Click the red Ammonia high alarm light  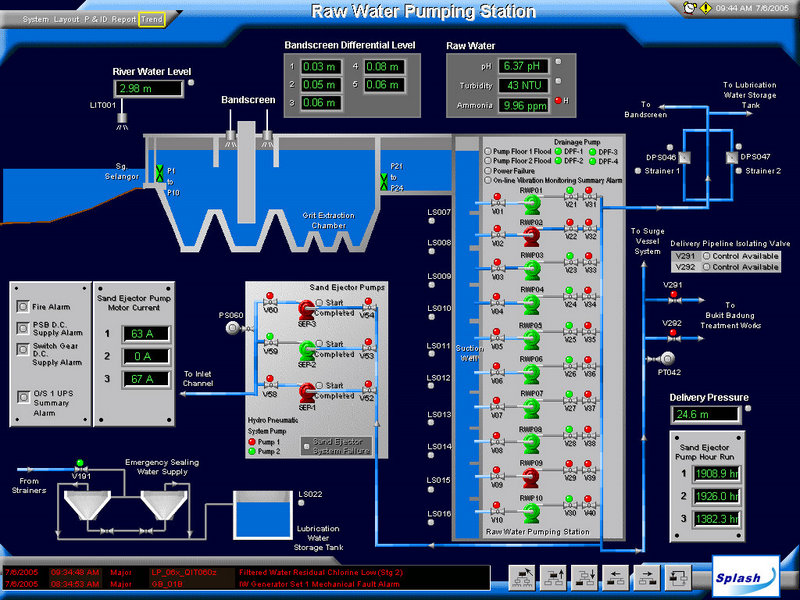tap(558, 101)
